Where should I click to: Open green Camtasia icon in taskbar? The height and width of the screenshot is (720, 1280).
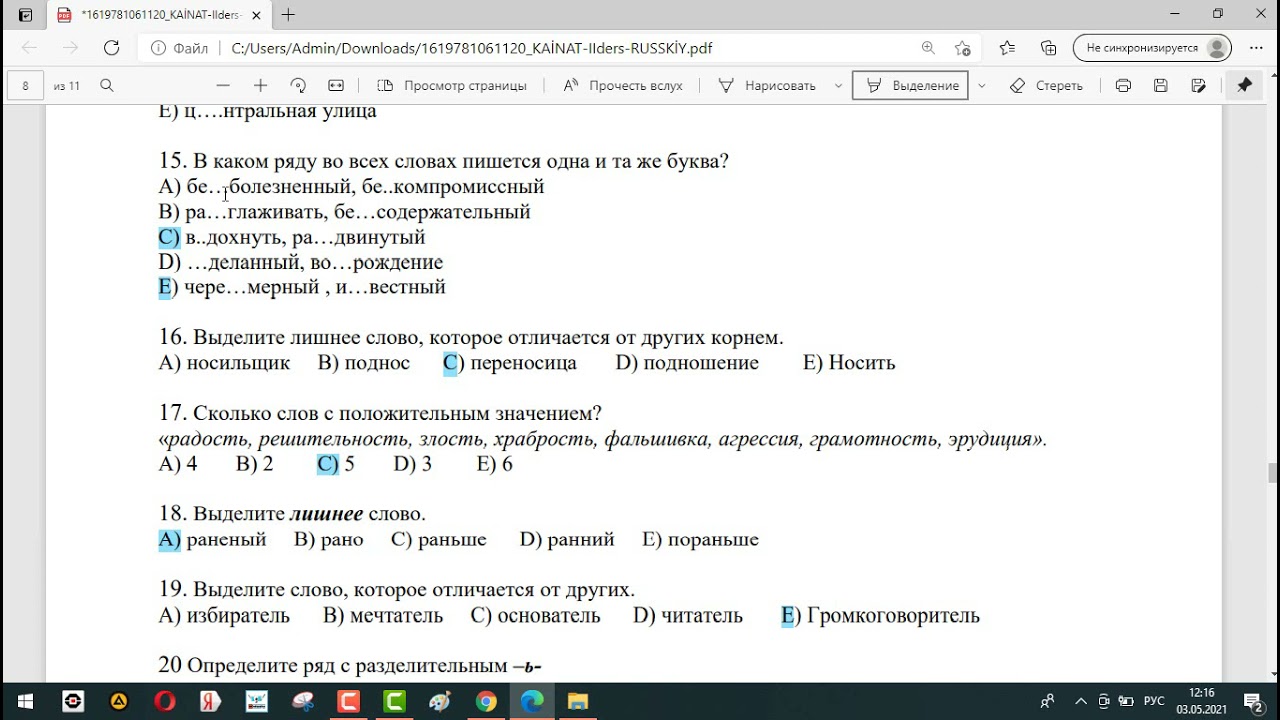pyautogui.click(x=394, y=701)
